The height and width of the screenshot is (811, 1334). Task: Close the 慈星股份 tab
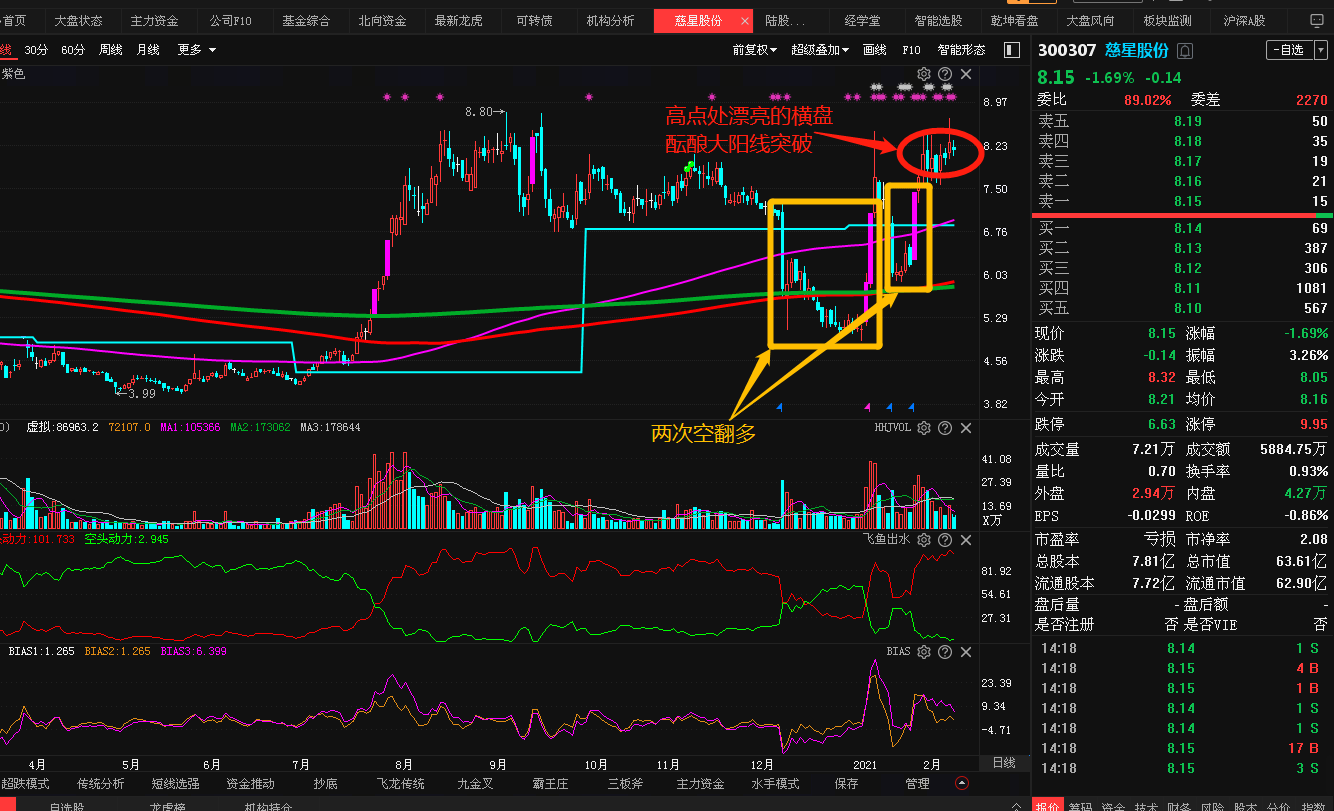[x=744, y=21]
